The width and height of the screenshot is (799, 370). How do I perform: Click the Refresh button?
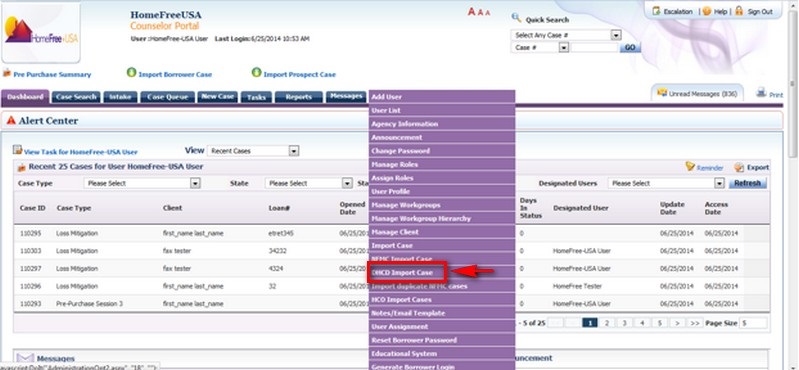point(748,183)
